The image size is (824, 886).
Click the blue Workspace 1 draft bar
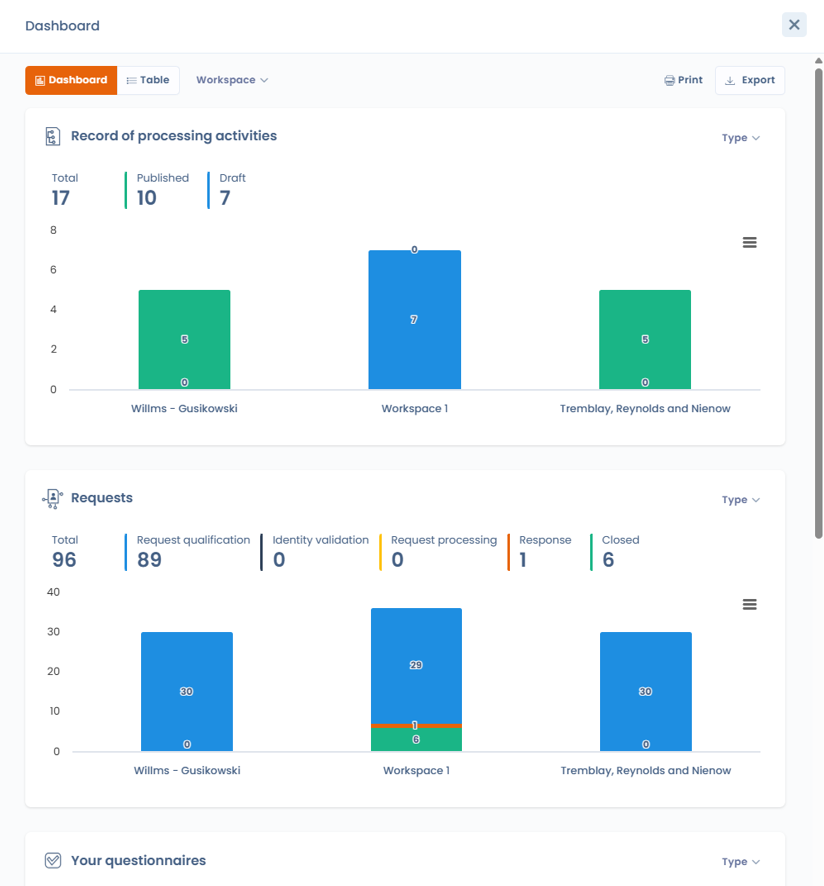(415, 320)
